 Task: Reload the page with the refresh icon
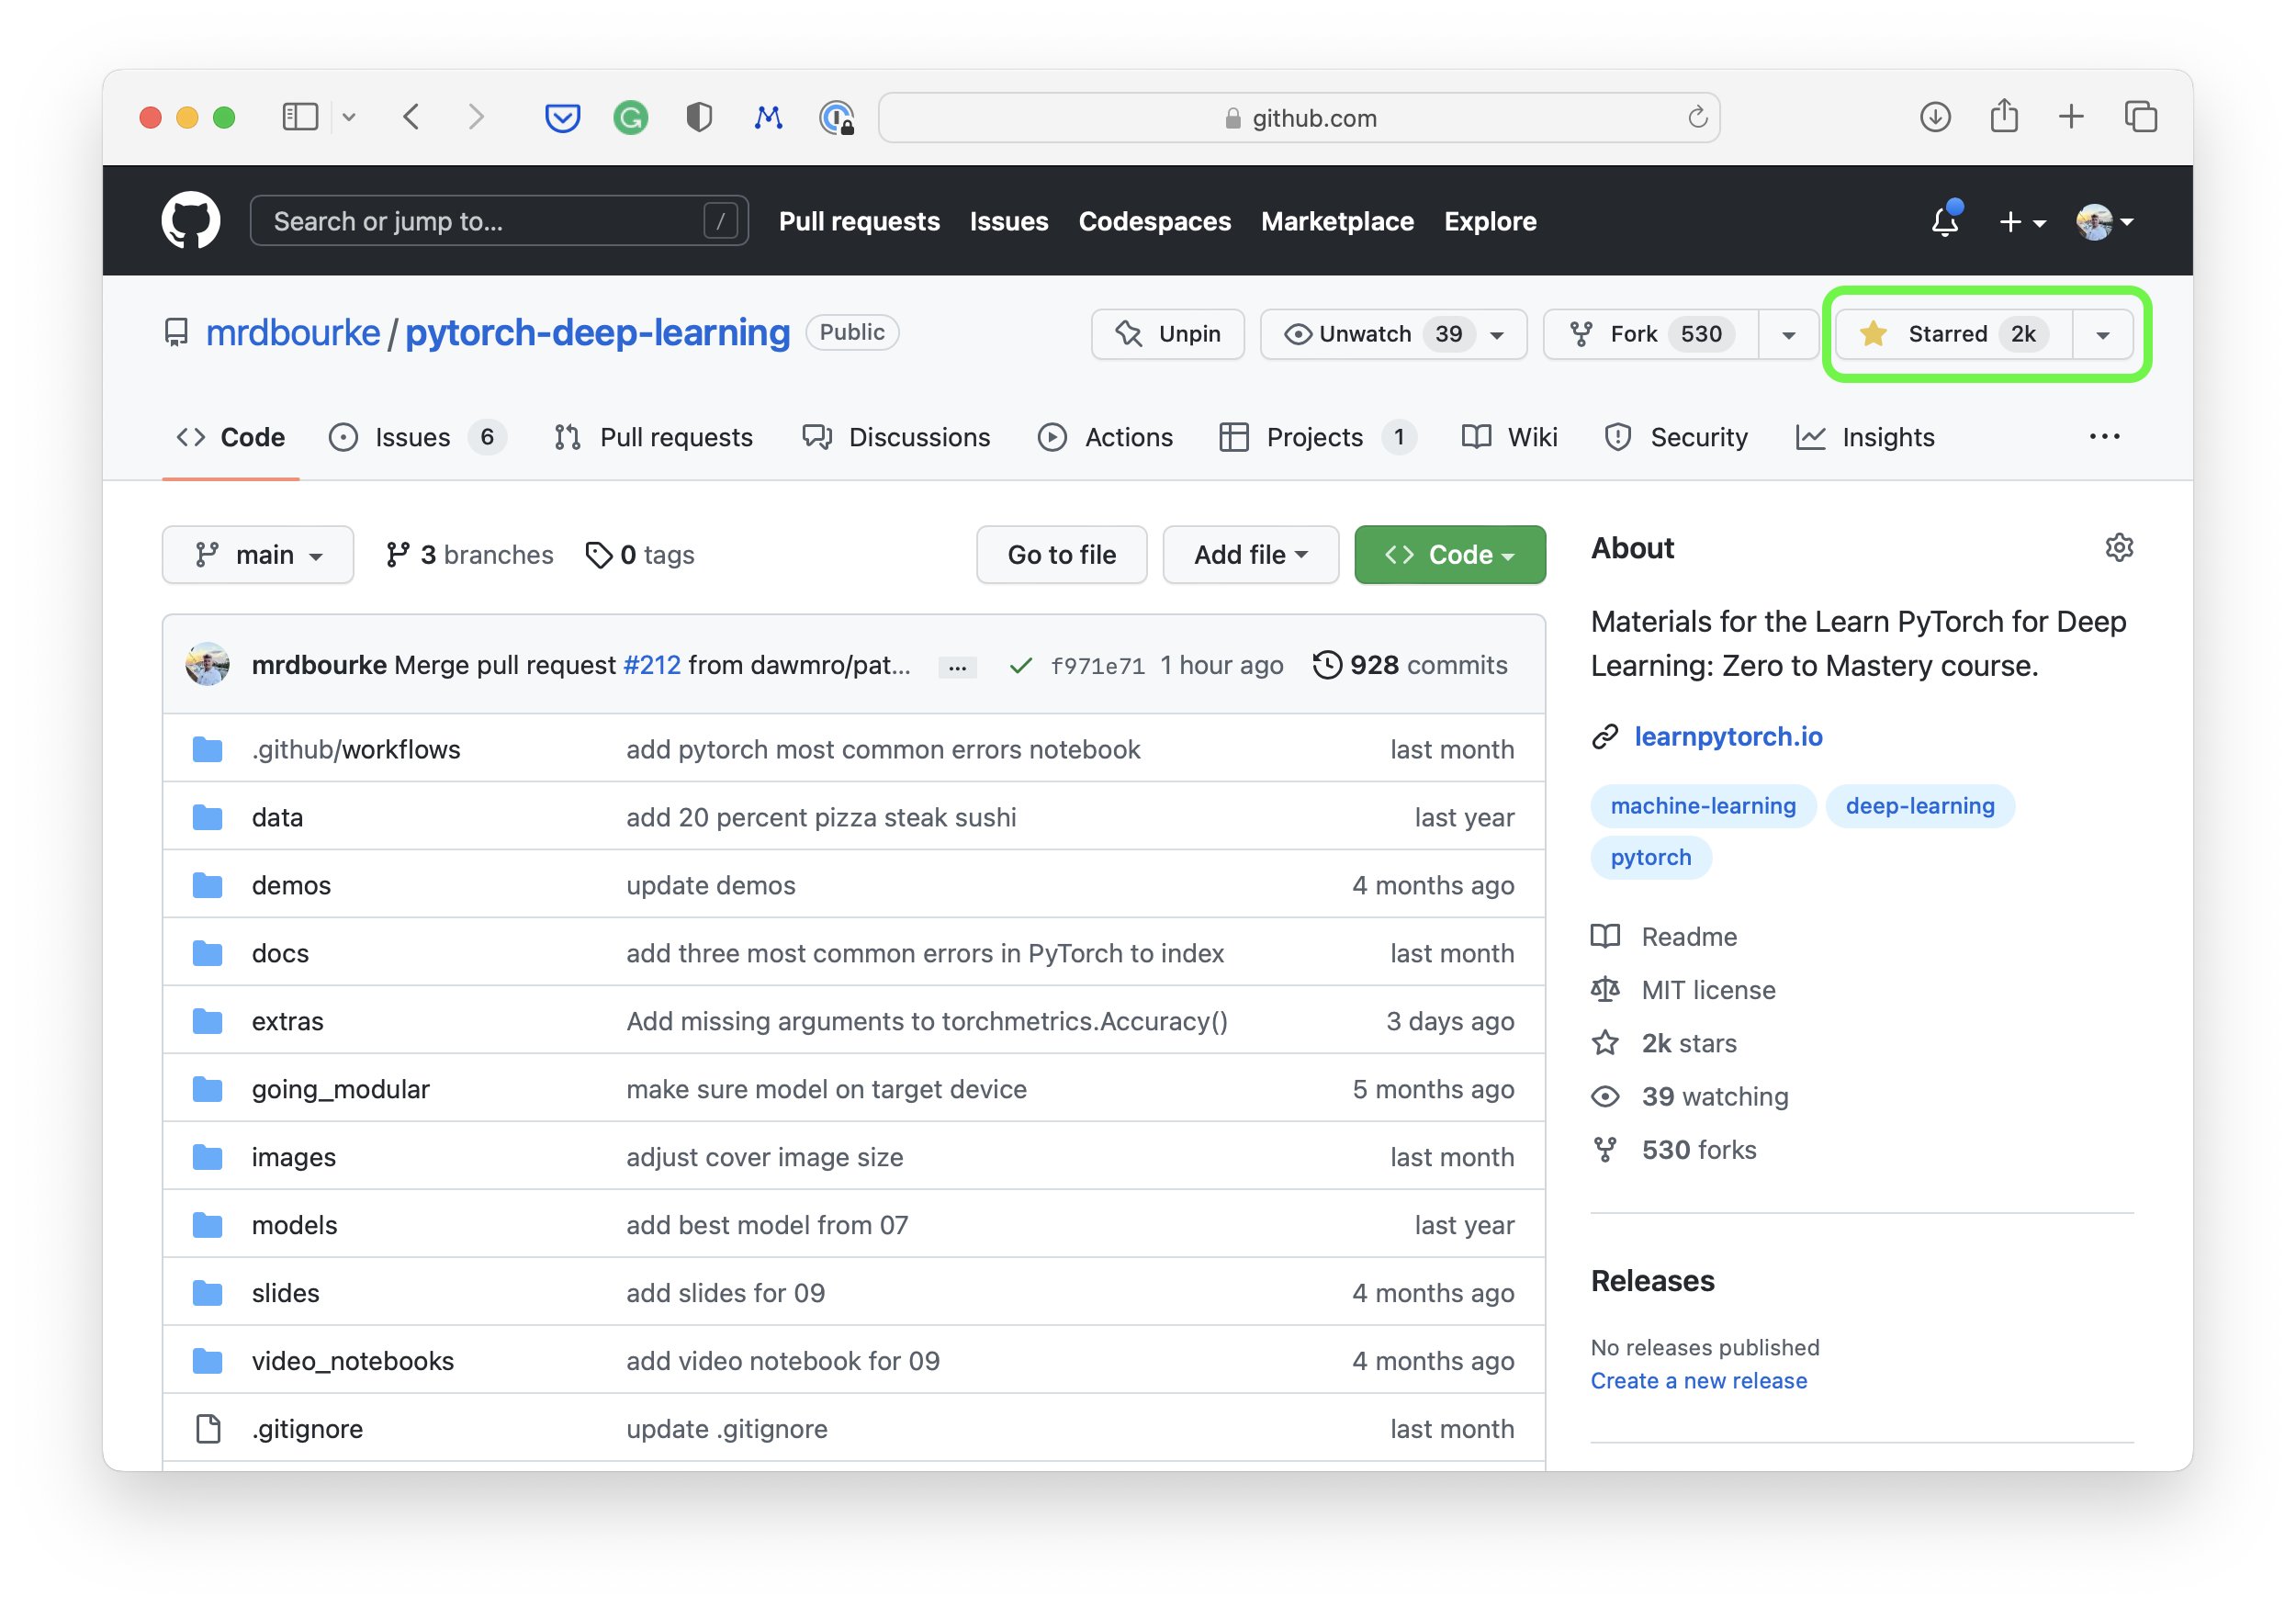coord(1697,118)
